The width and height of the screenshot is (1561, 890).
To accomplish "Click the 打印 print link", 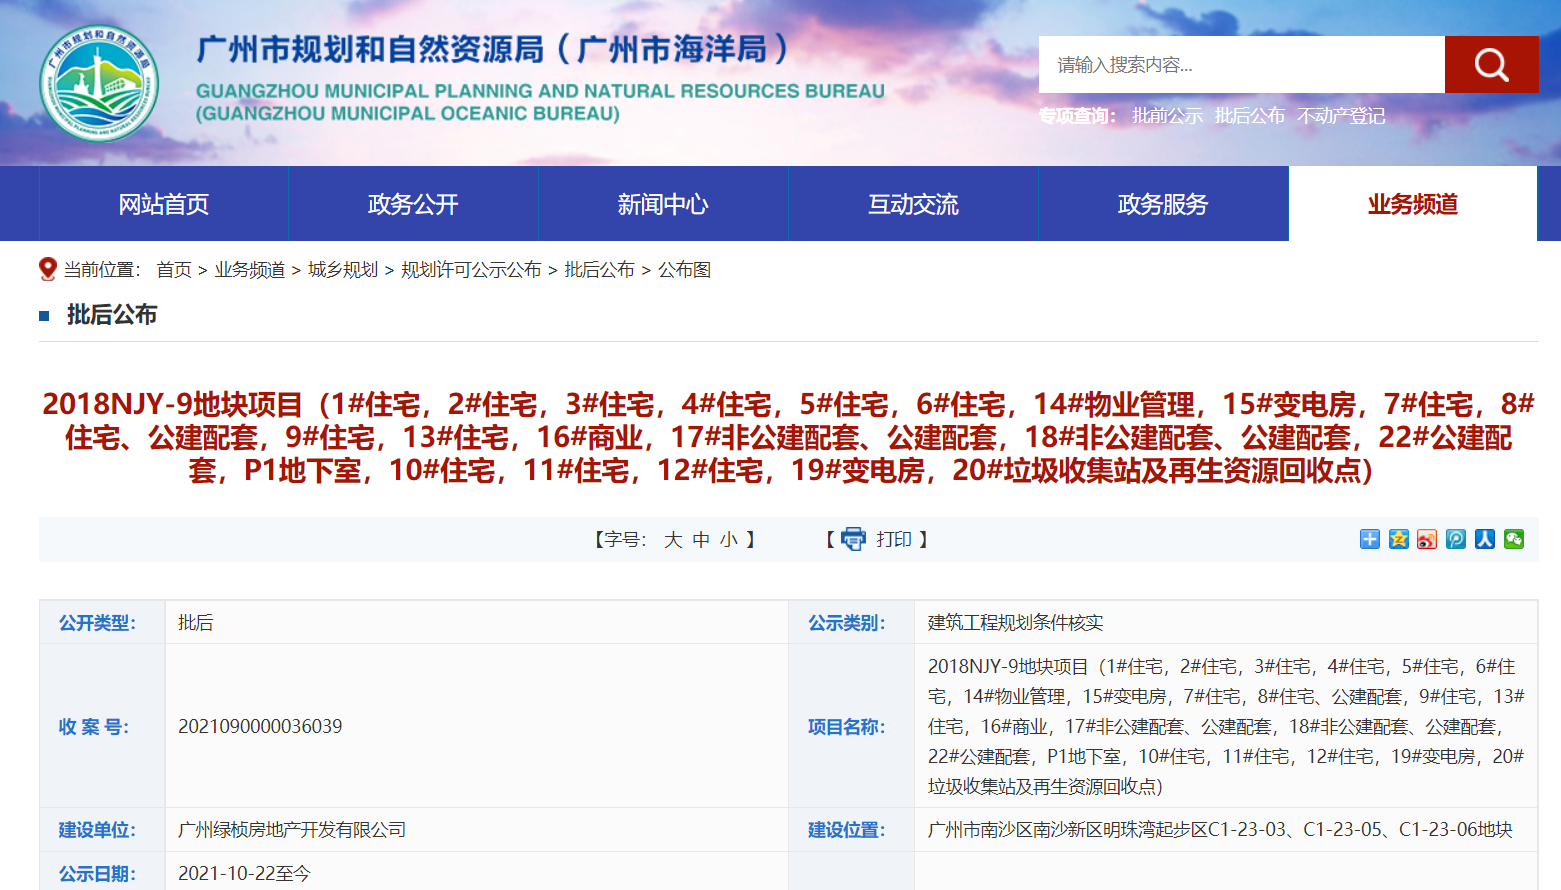I will (x=894, y=540).
